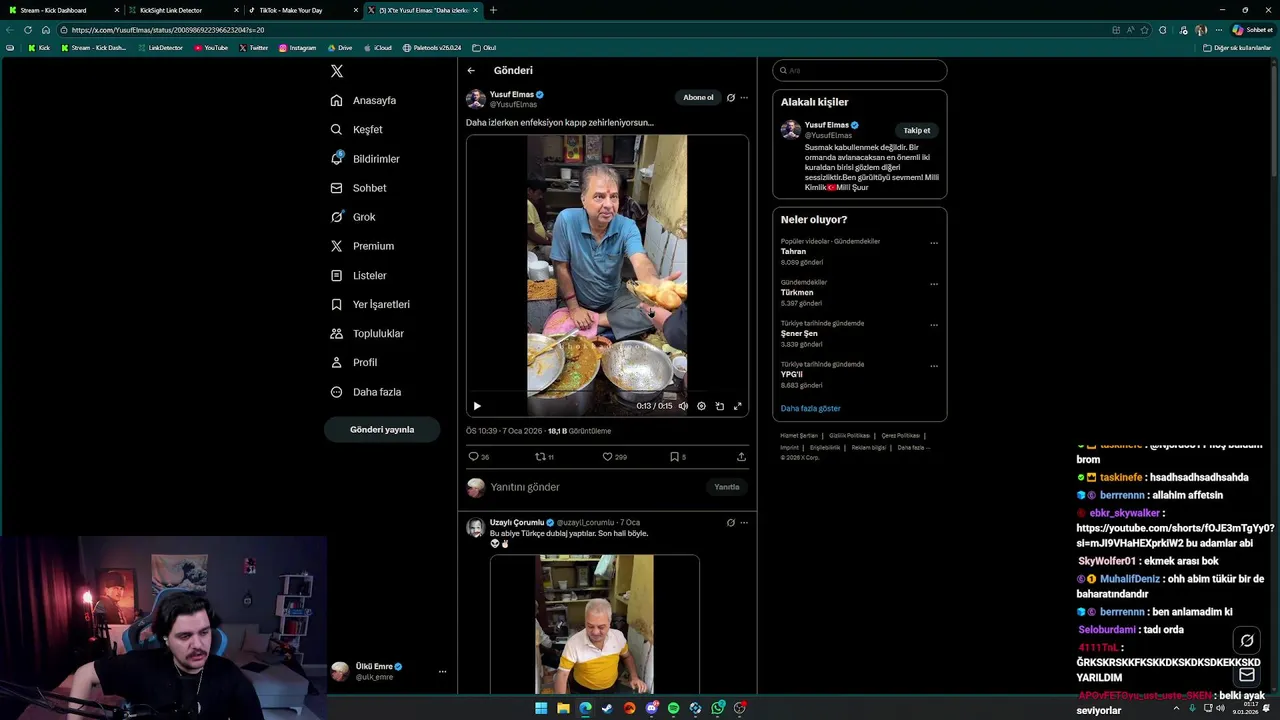Click Abone ol button
This screenshot has width=1280, height=720.
tap(698, 97)
